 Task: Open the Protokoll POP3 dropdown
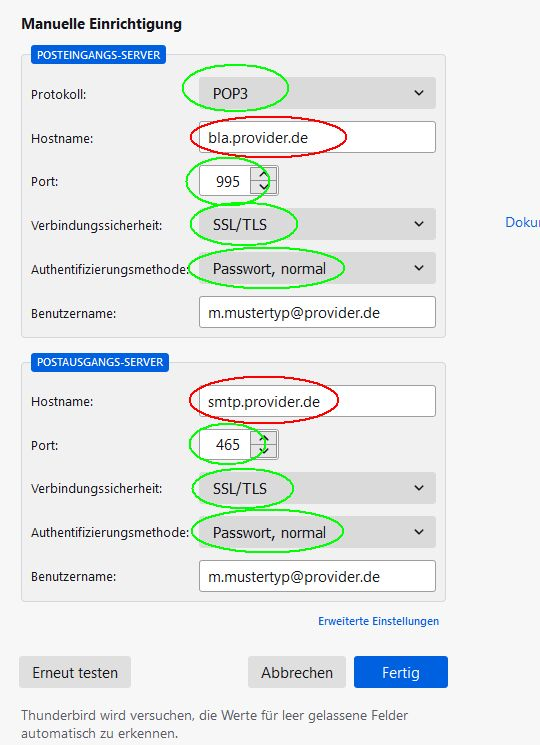coord(317,93)
